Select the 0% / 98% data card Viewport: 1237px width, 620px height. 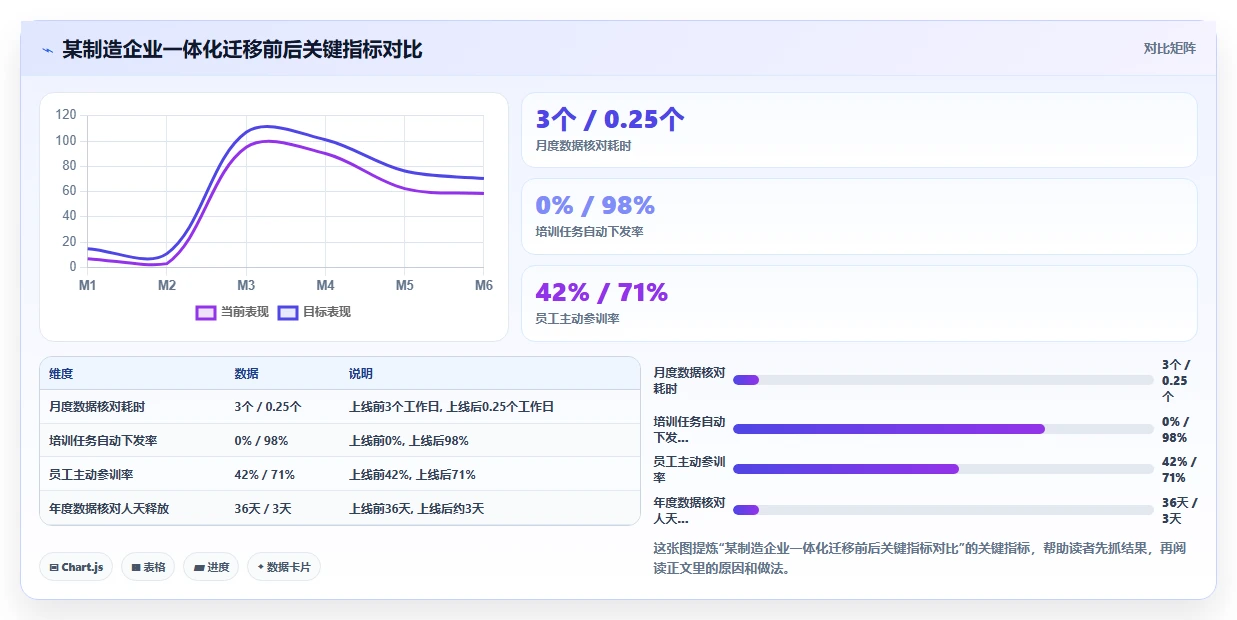(x=859, y=217)
